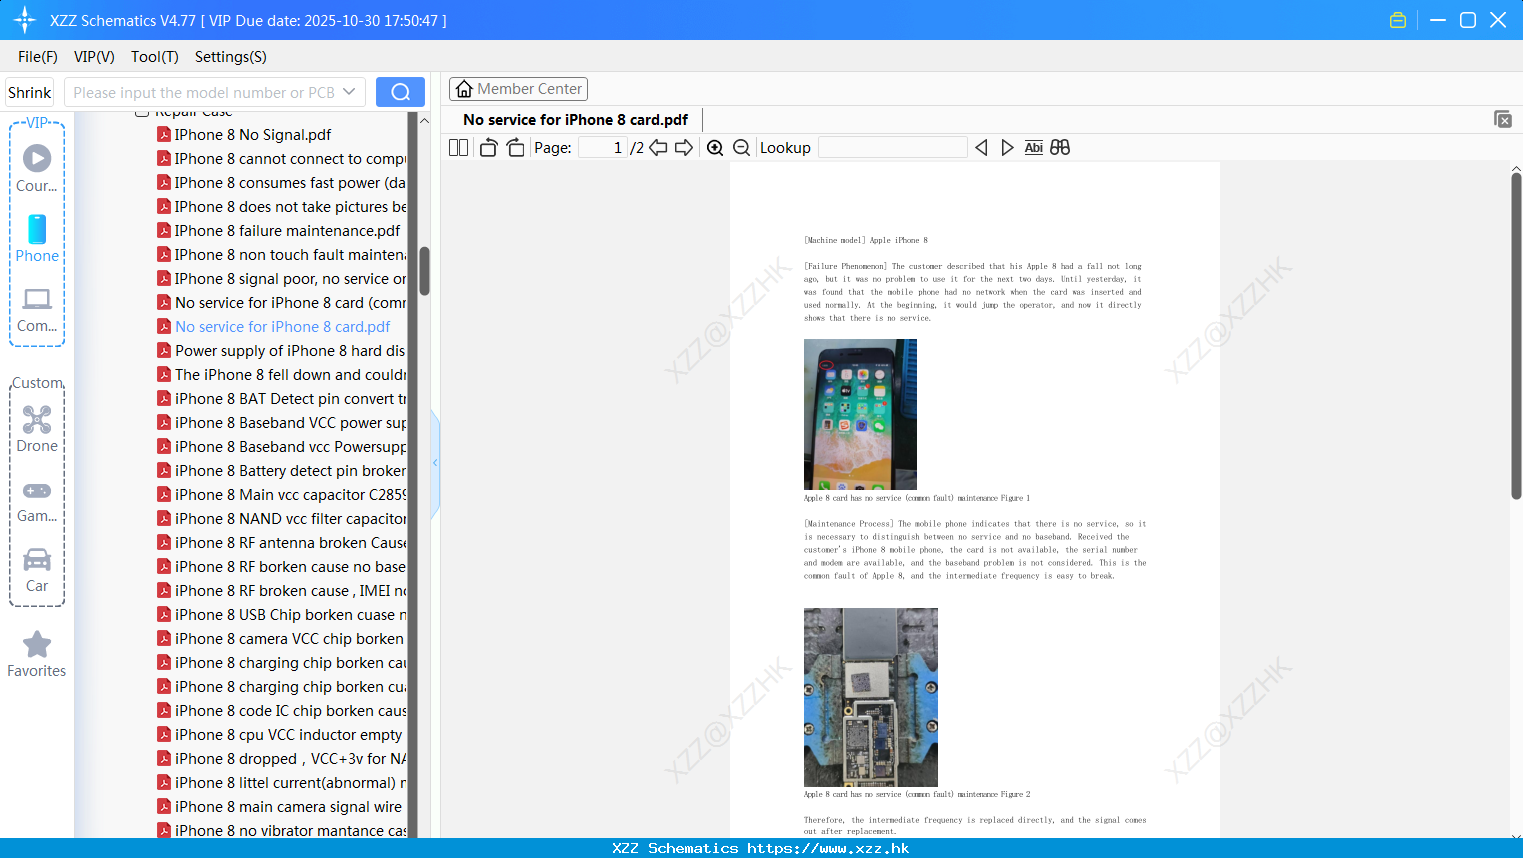
Task: Toggle the two-page view icon
Action: pos(458,148)
